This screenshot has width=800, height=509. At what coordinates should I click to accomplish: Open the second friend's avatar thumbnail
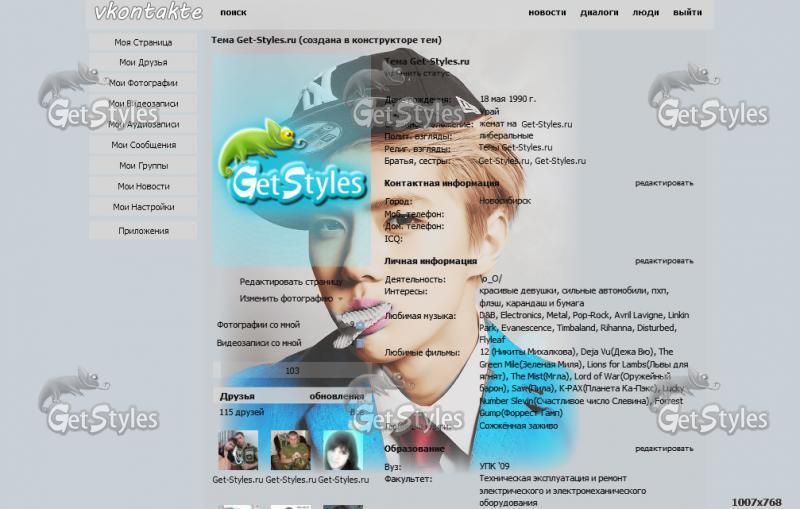coord(290,450)
